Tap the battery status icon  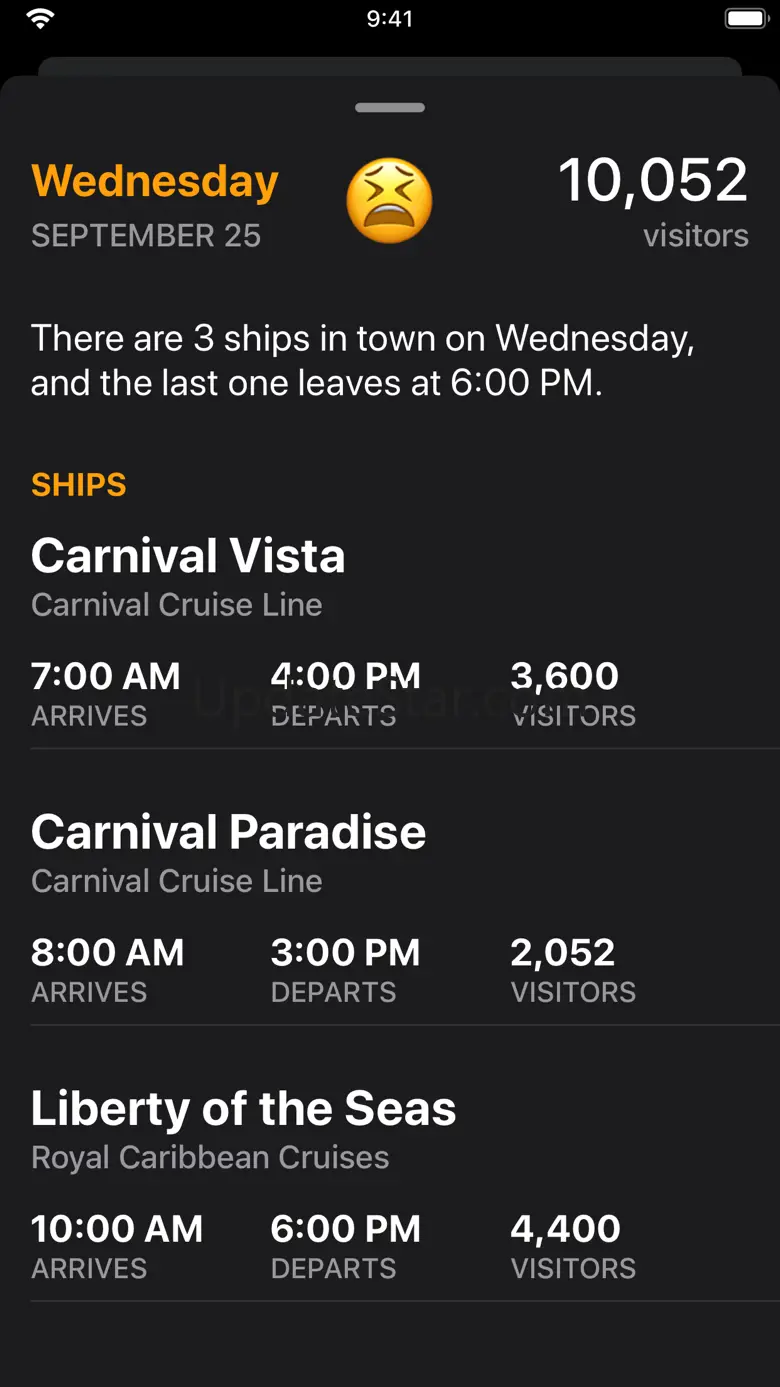click(x=743, y=19)
